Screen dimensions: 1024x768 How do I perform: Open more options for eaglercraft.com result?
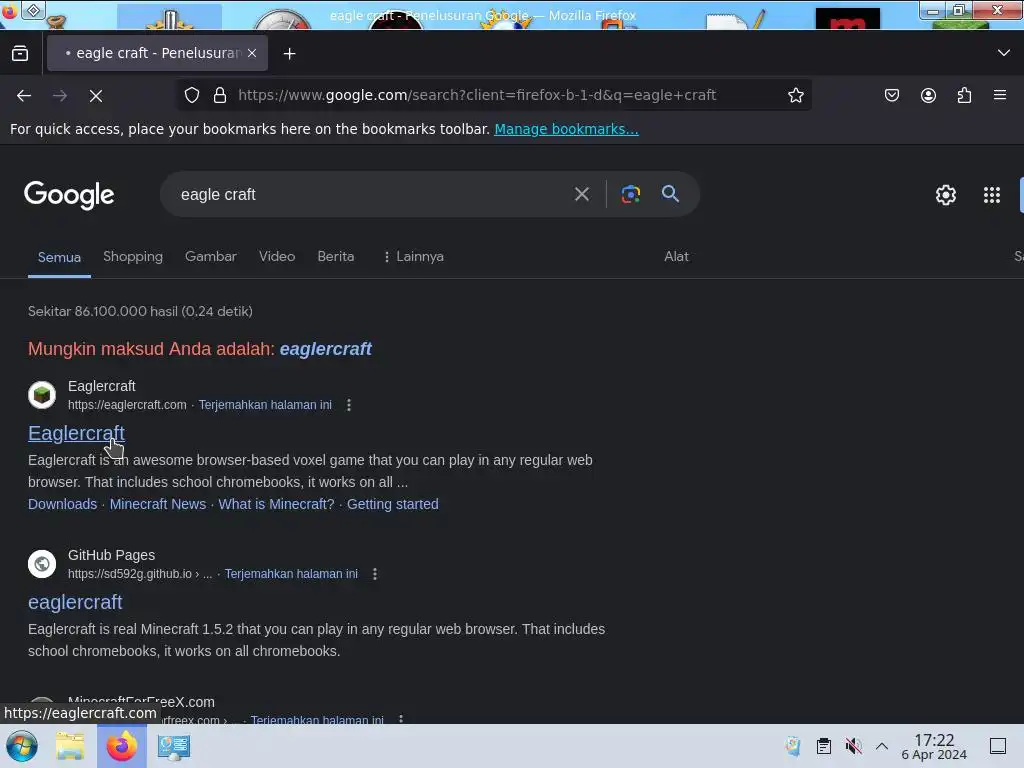[349, 405]
